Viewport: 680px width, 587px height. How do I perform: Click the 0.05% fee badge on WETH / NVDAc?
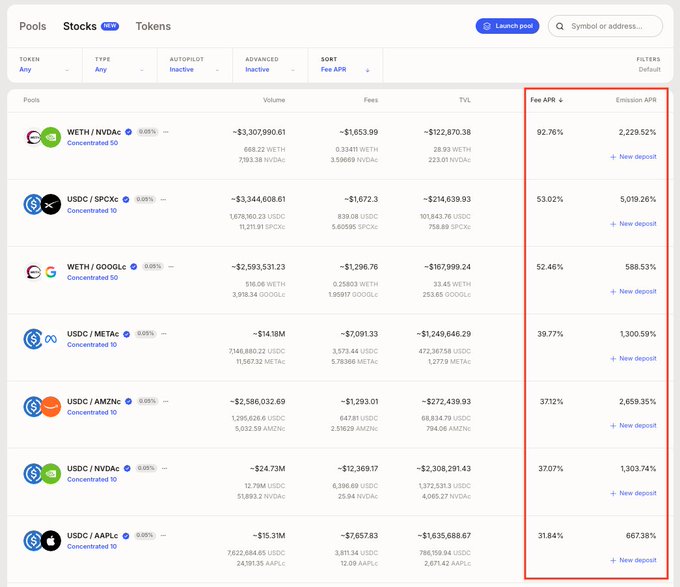click(x=147, y=132)
